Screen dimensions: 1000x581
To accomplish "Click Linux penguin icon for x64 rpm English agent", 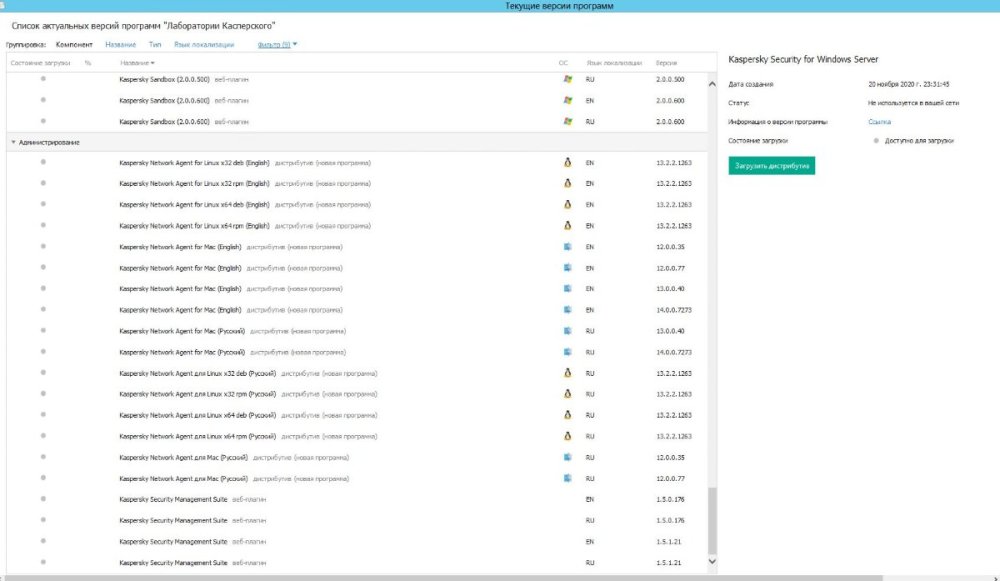I will click(568, 225).
